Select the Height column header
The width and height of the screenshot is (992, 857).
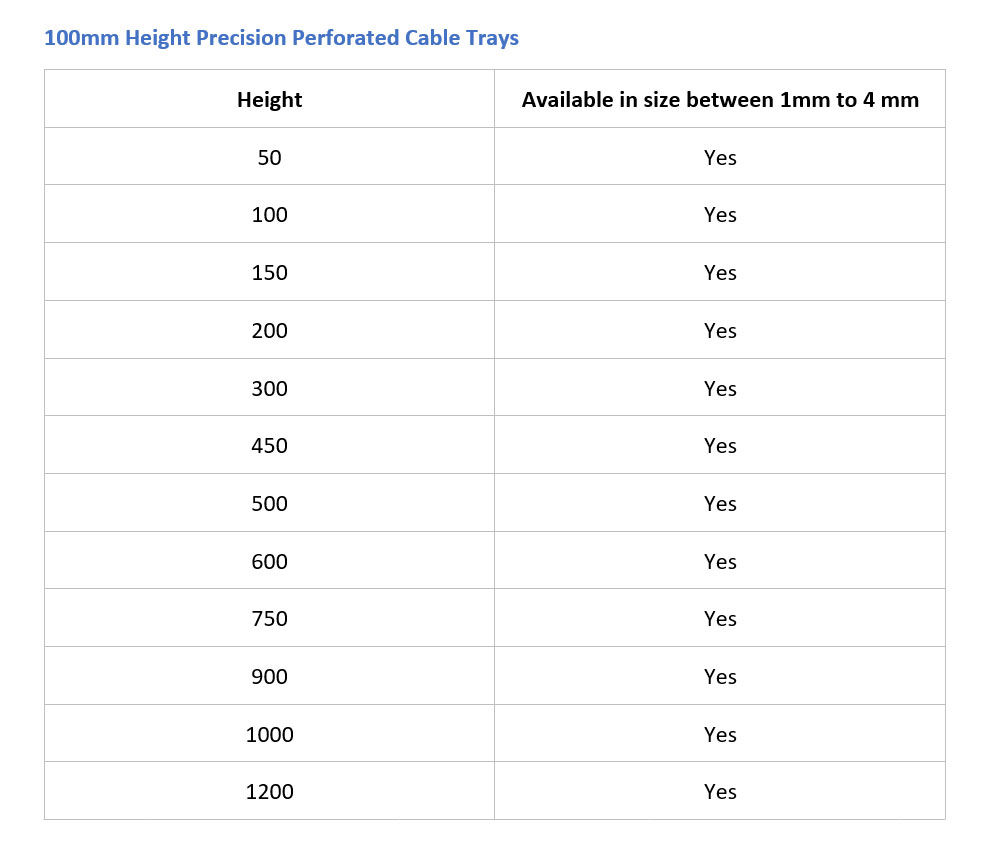click(x=270, y=99)
